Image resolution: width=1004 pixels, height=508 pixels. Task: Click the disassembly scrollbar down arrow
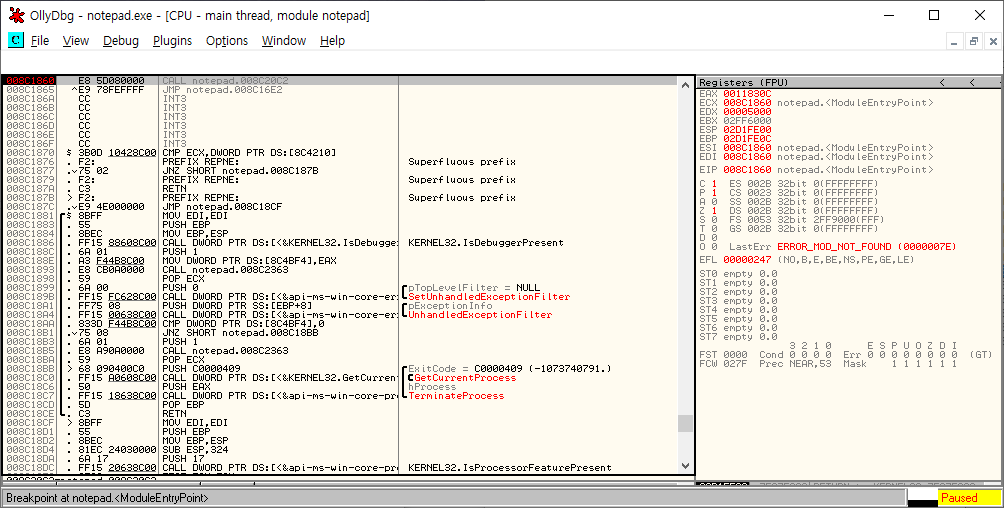coord(685,466)
